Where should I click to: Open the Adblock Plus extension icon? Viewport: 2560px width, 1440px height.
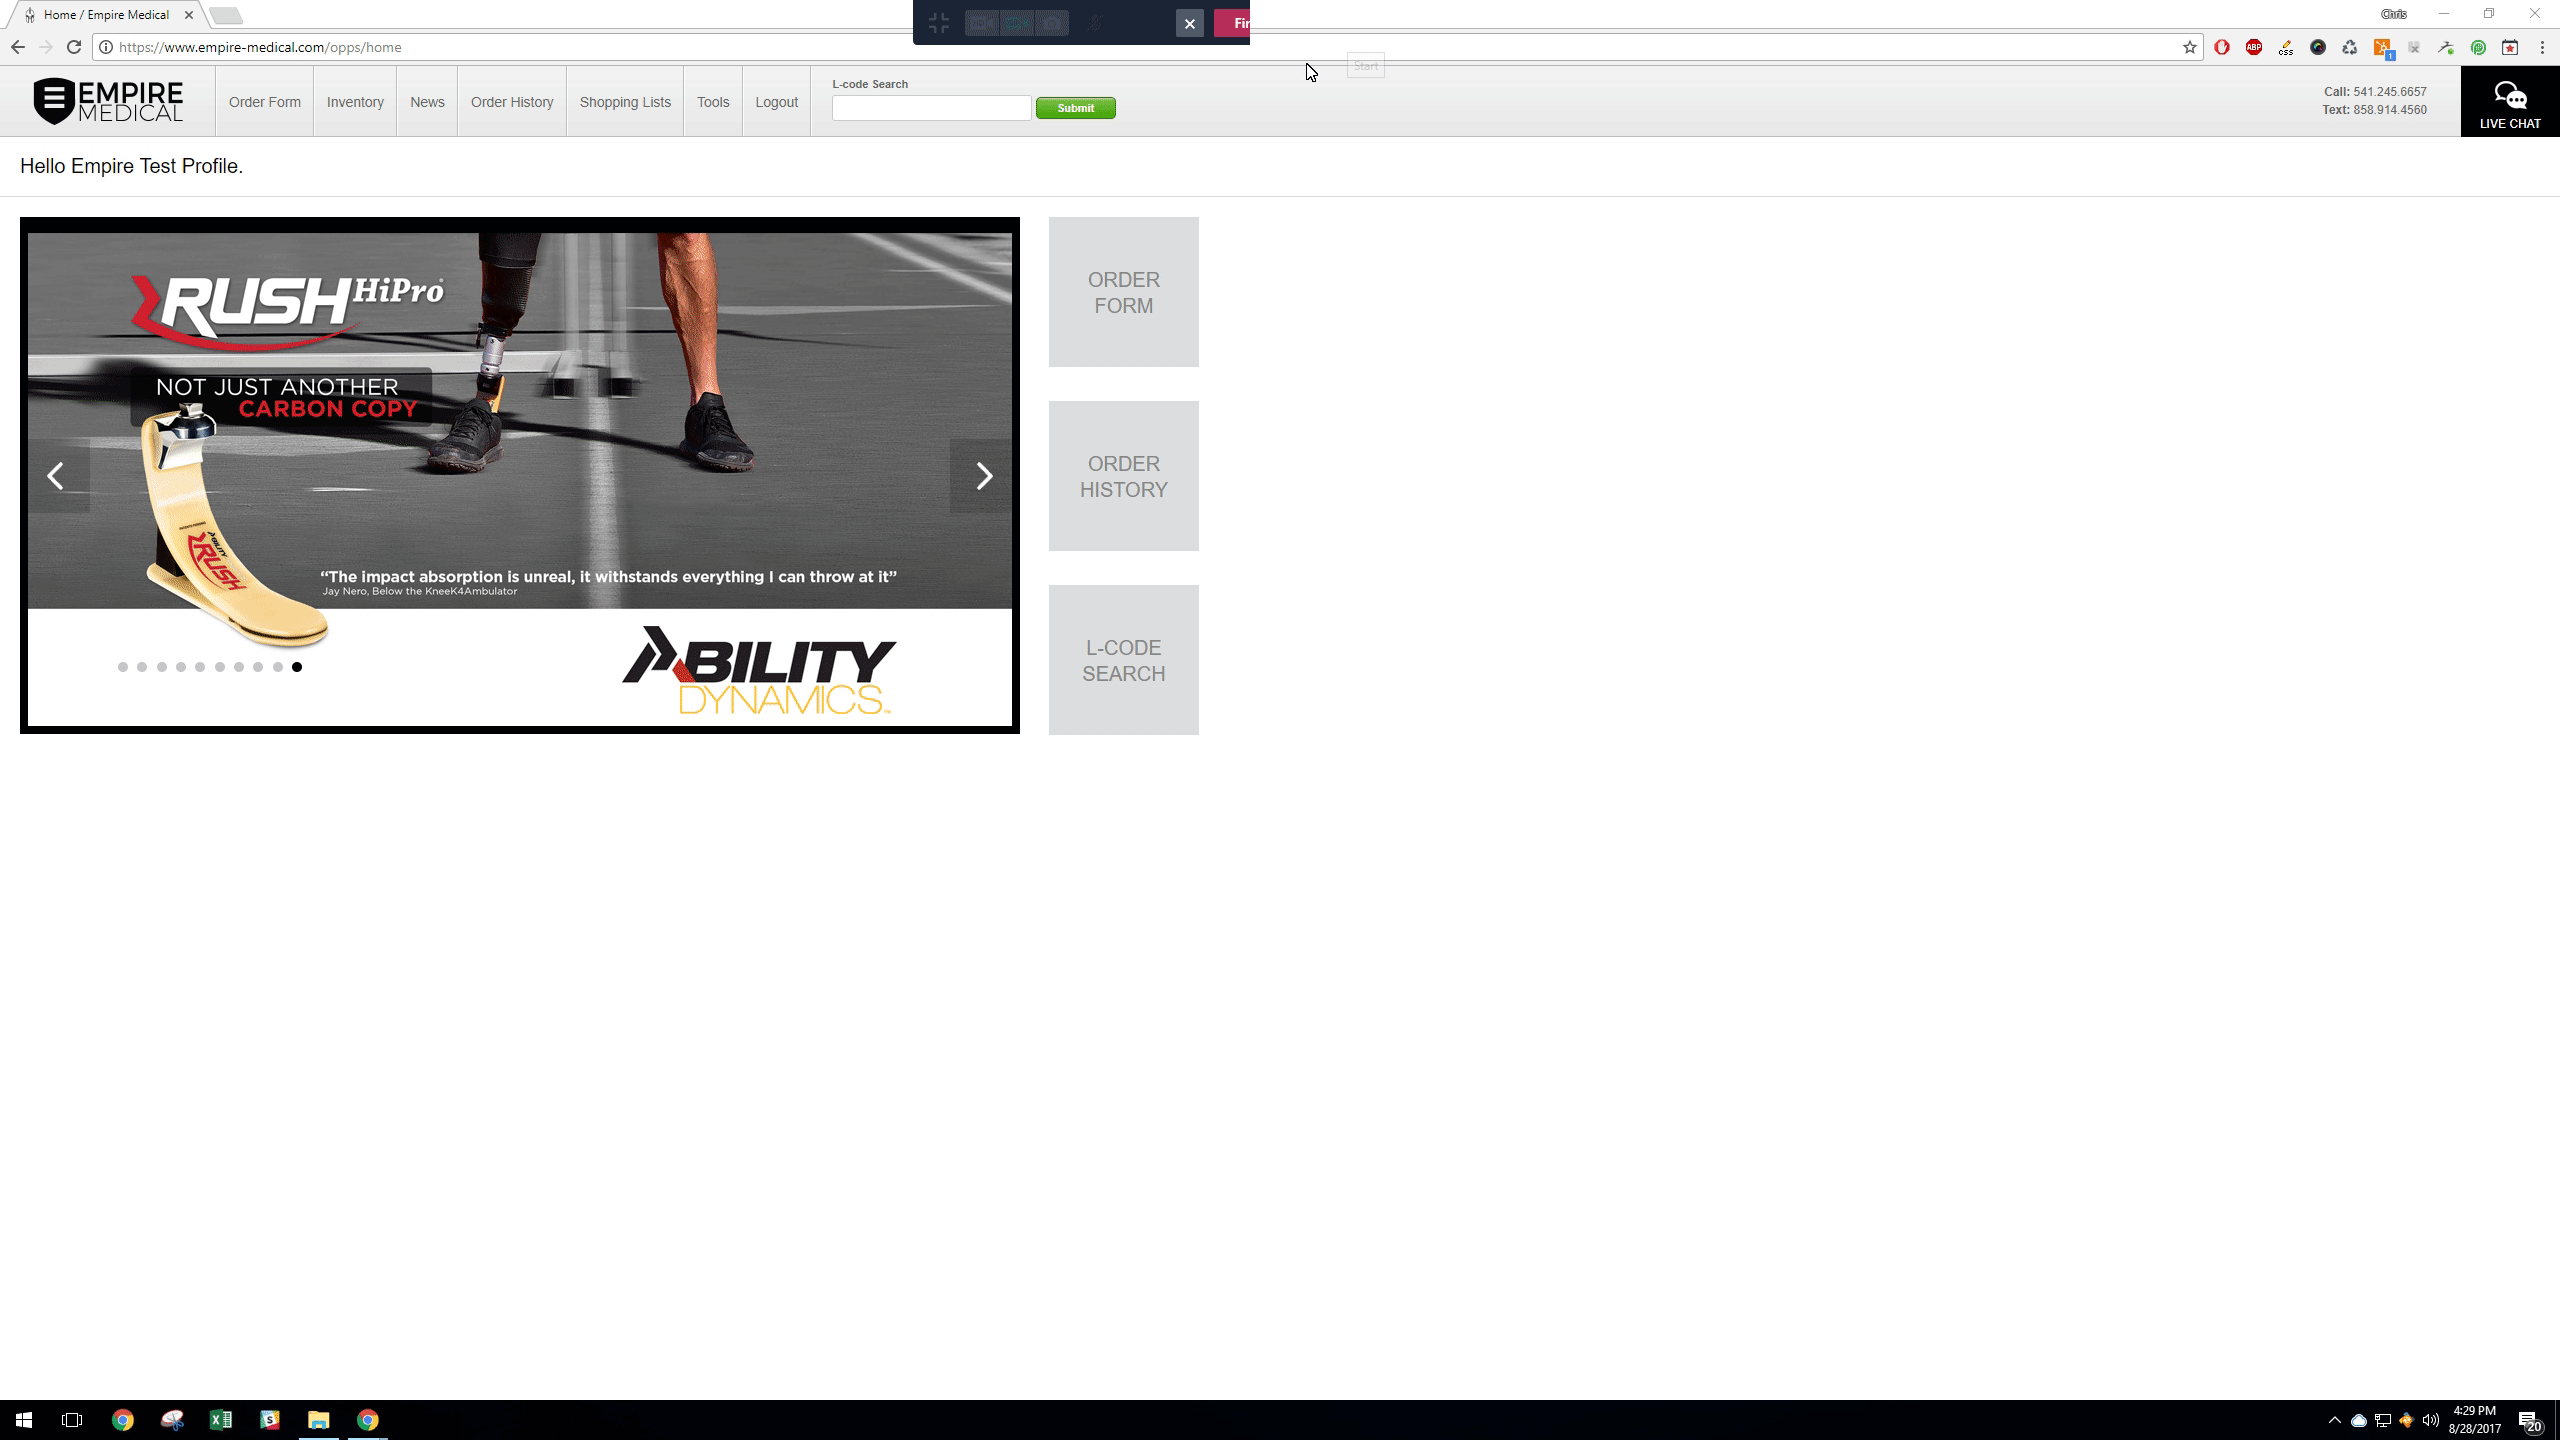[x=2254, y=47]
